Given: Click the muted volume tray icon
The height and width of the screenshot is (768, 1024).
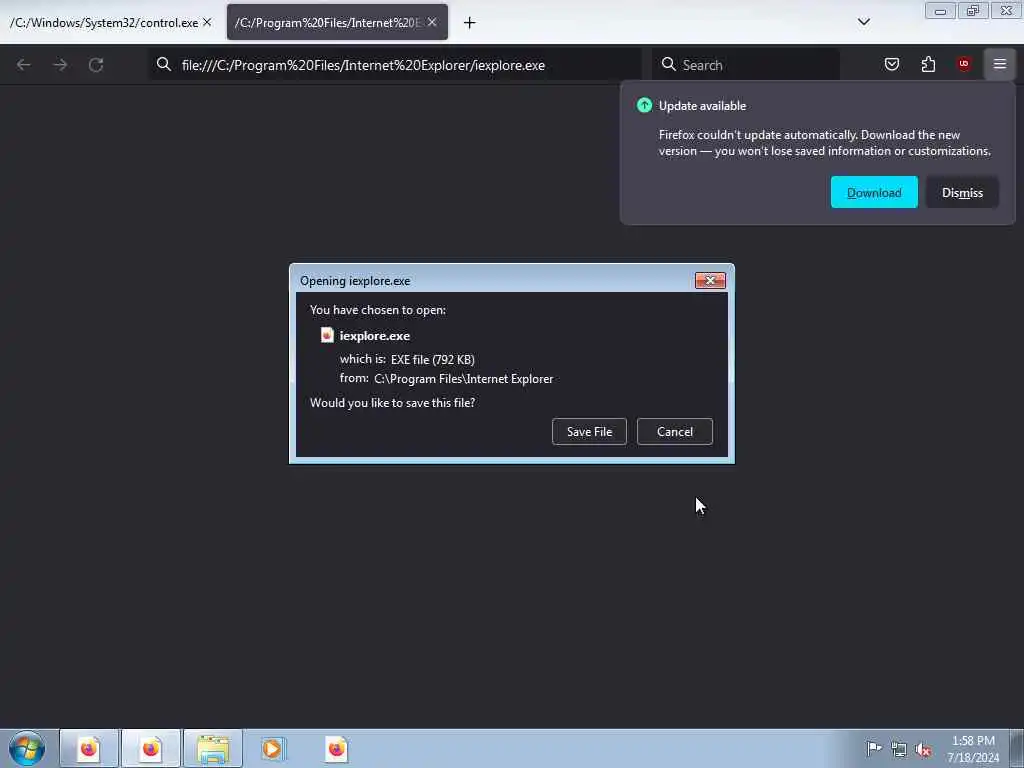Looking at the screenshot, I should coord(923,749).
